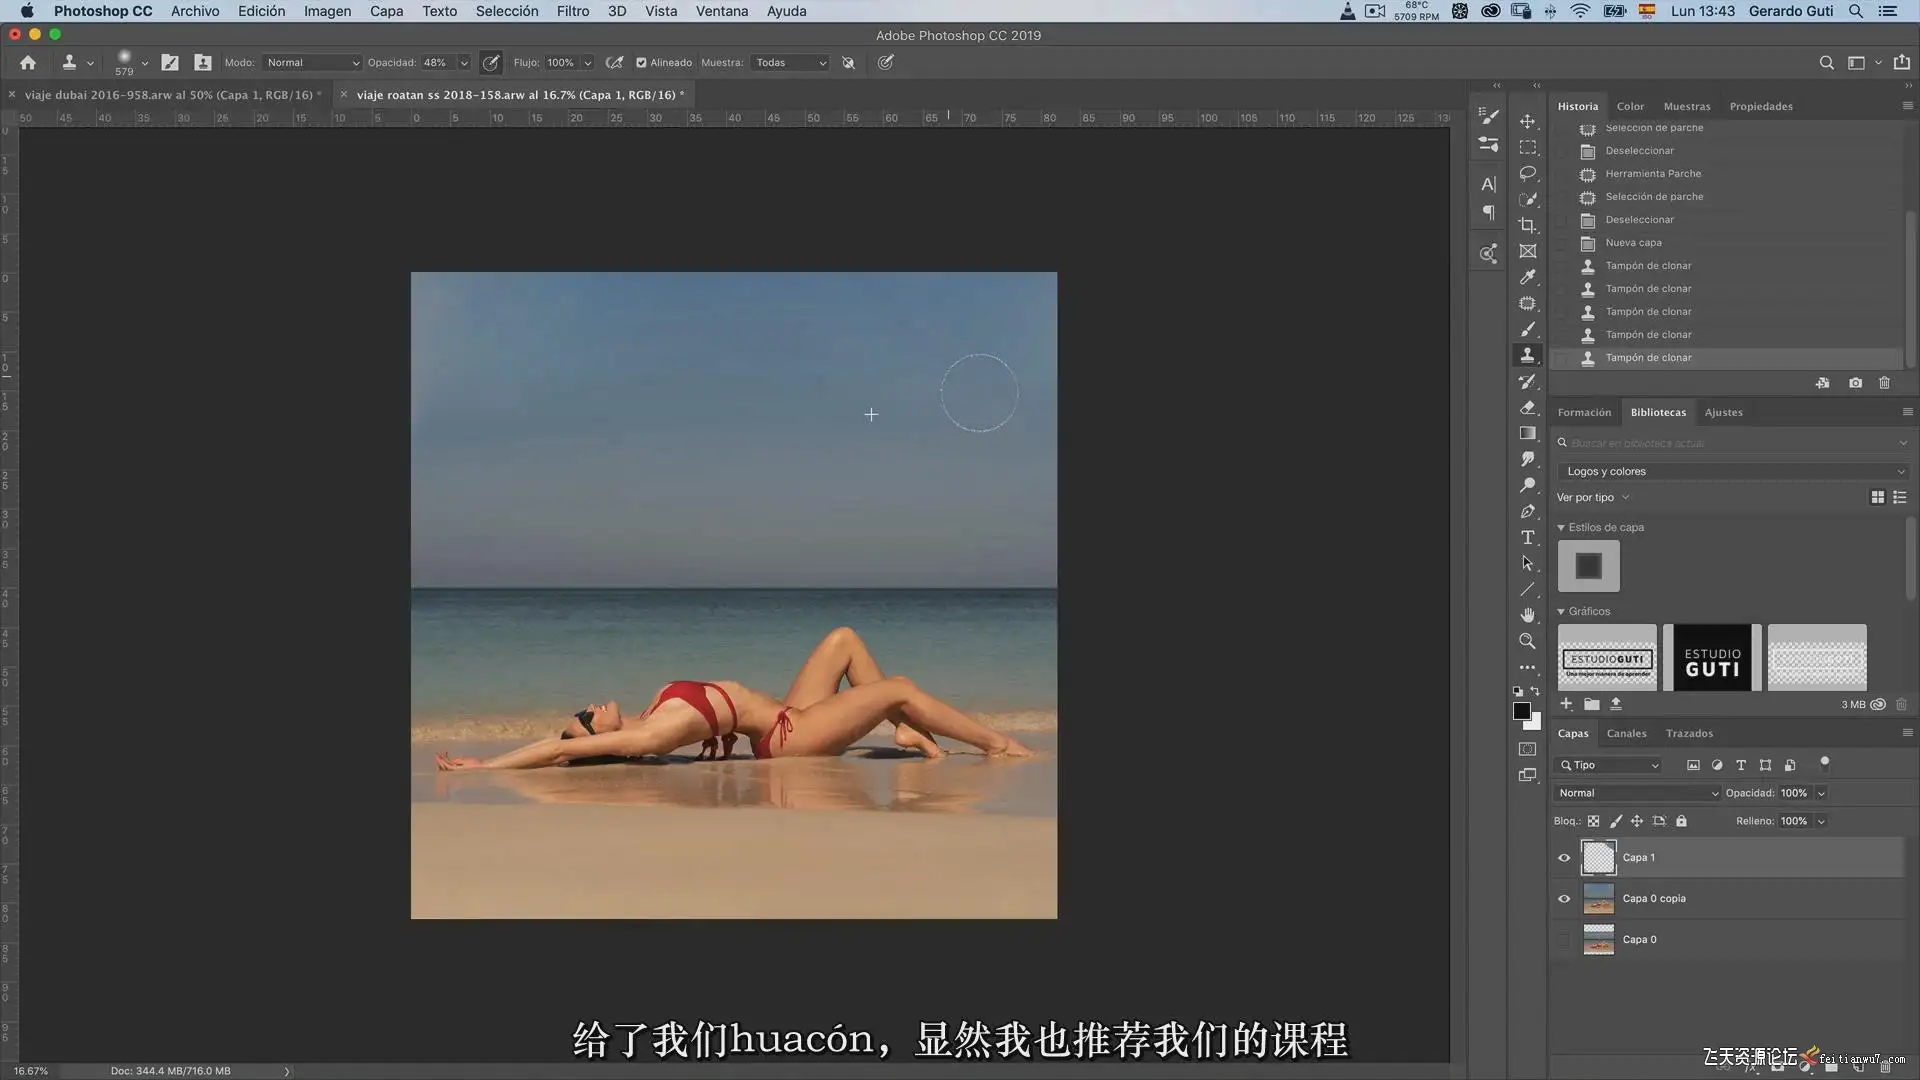The height and width of the screenshot is (1080, 1920).
Task: Select the Crop tool
Action: (1527, 225)
